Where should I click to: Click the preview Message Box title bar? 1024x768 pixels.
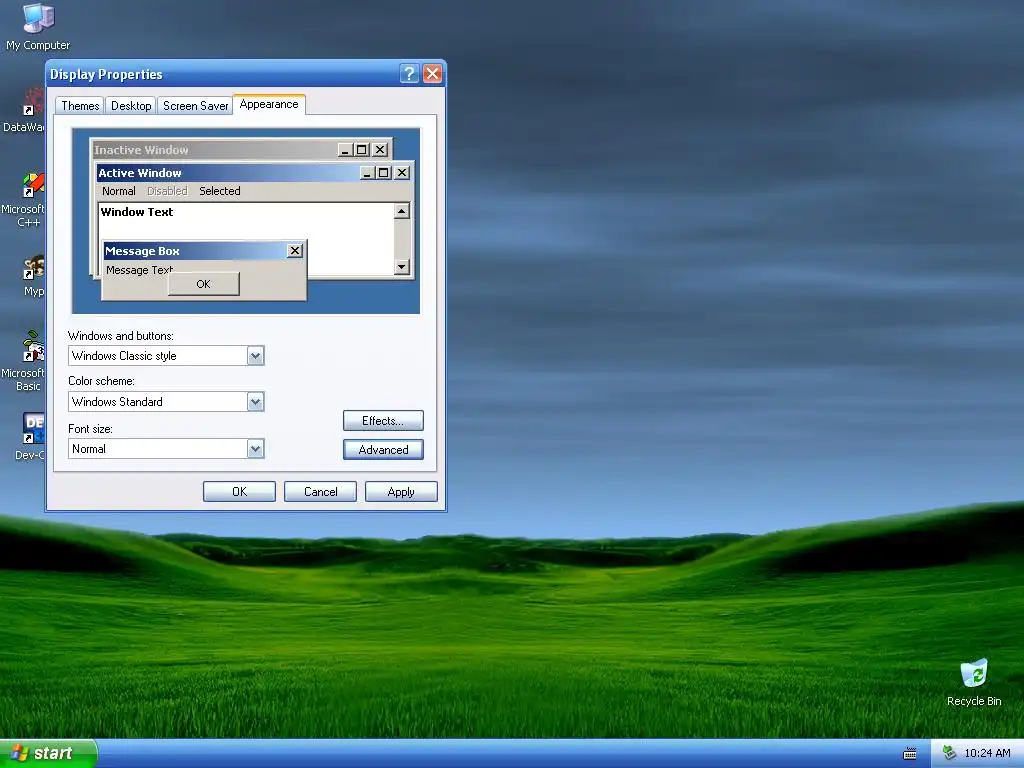pyautogui.click(x=204, y=251)
